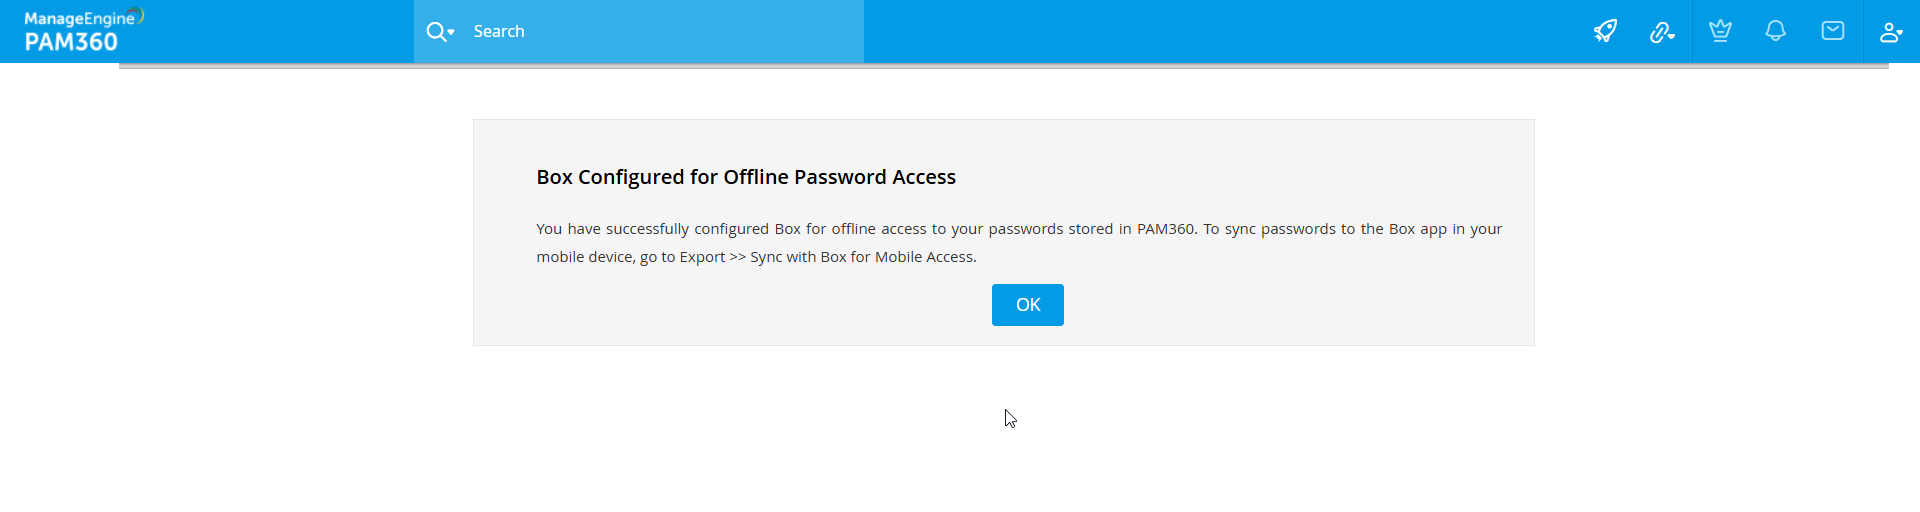Click the PAM360 product name text

[71, 42]
